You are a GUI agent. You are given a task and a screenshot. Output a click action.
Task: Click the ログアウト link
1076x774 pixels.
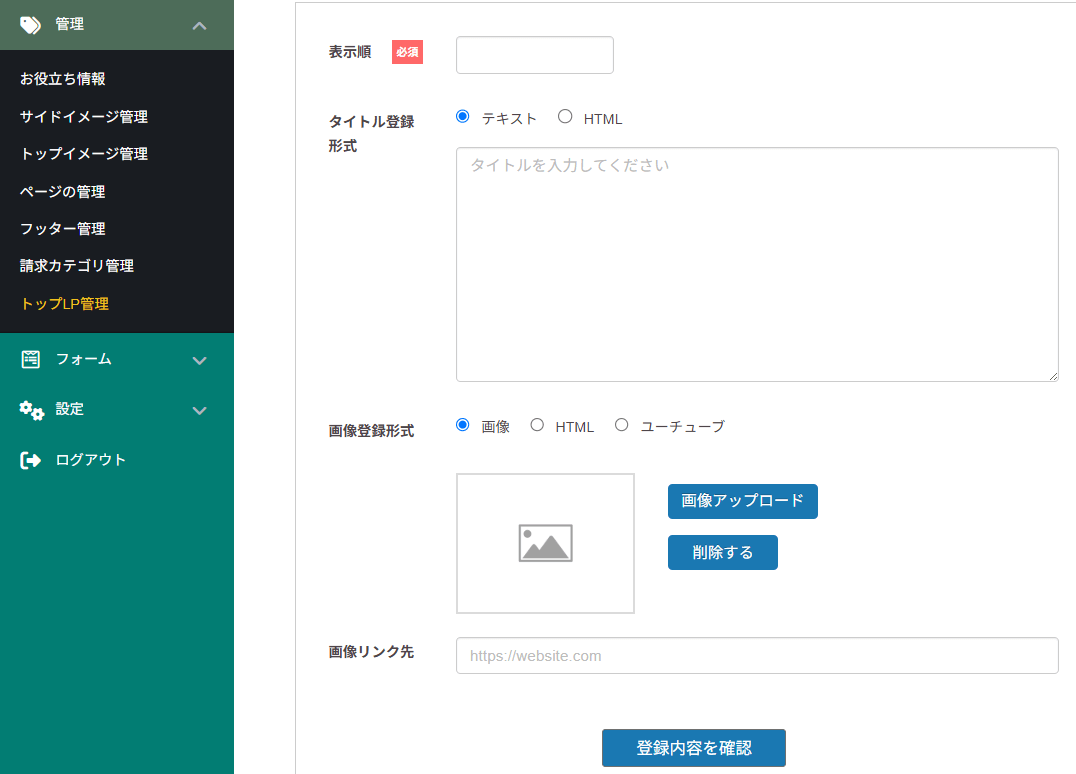click(x=91, y=460)
